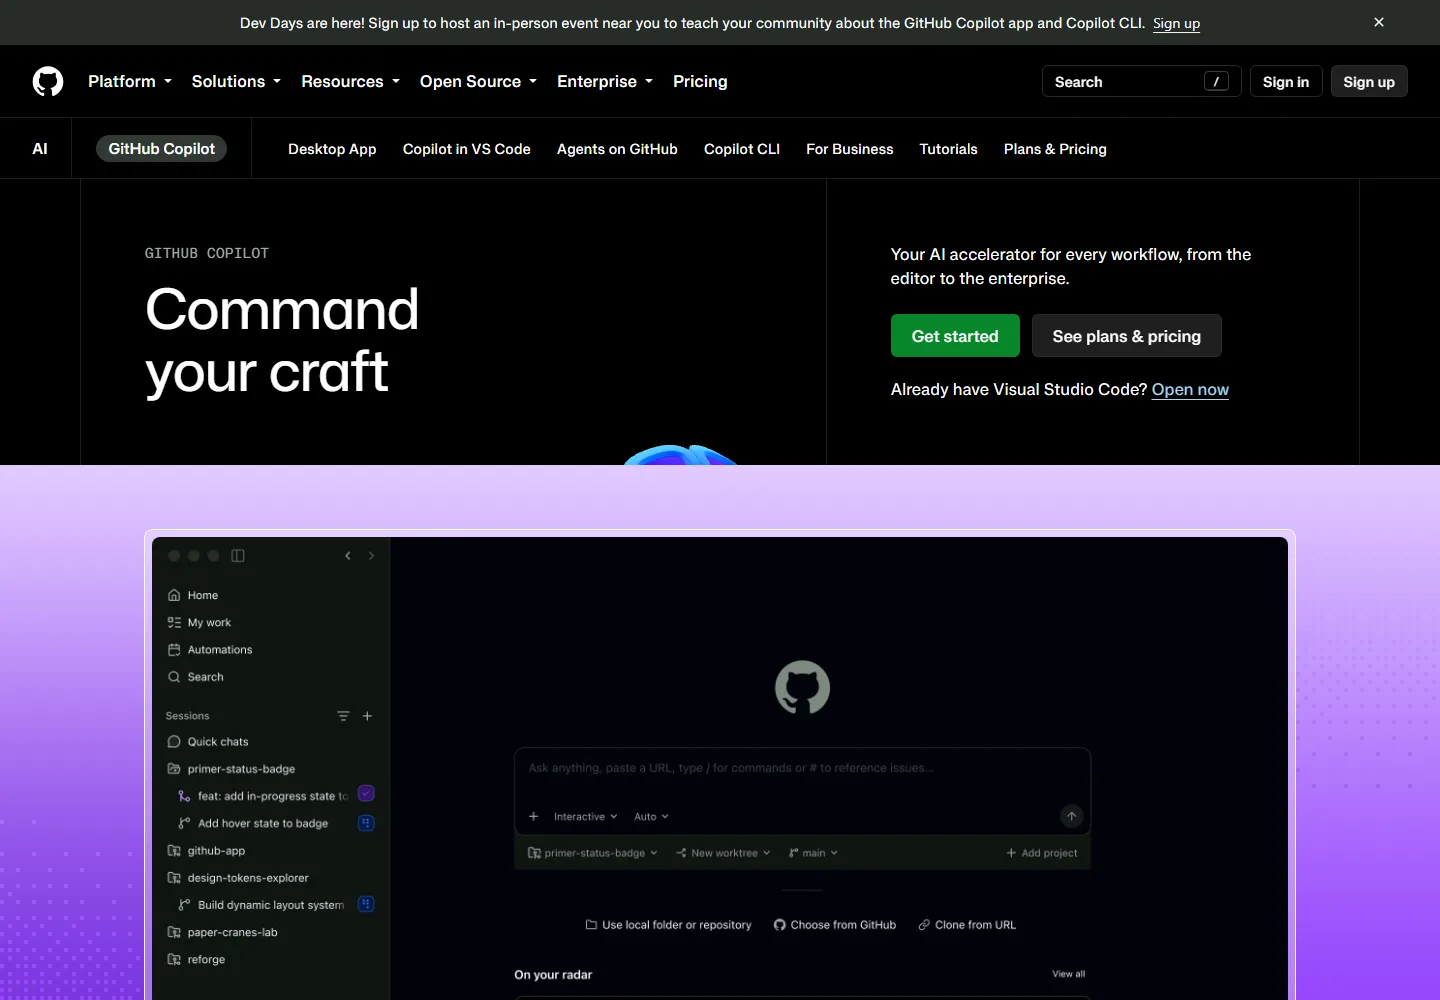
Task: Click Add project below the prompt box
Action: [1042, 853]
